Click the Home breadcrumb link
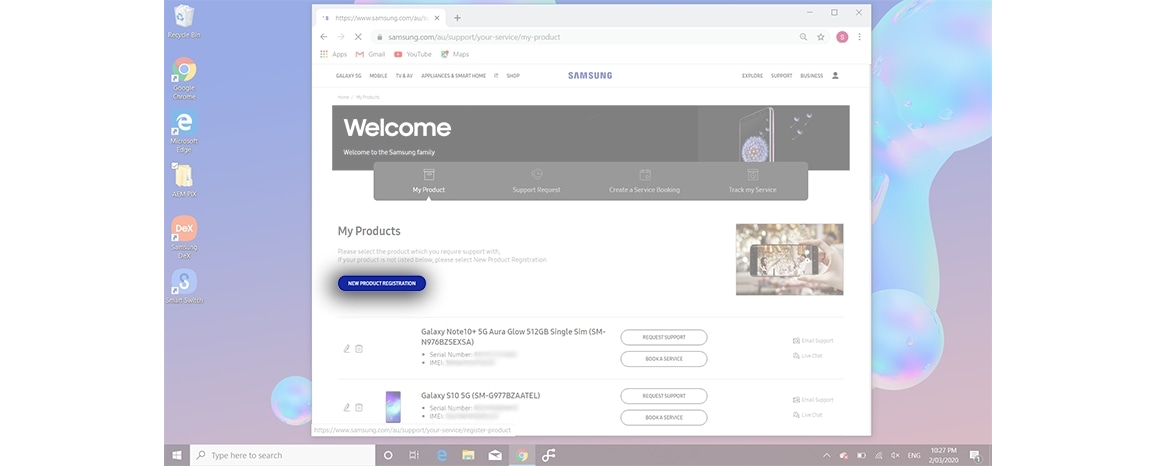The height and width of the screenshot is (466, 1156). 343,97
